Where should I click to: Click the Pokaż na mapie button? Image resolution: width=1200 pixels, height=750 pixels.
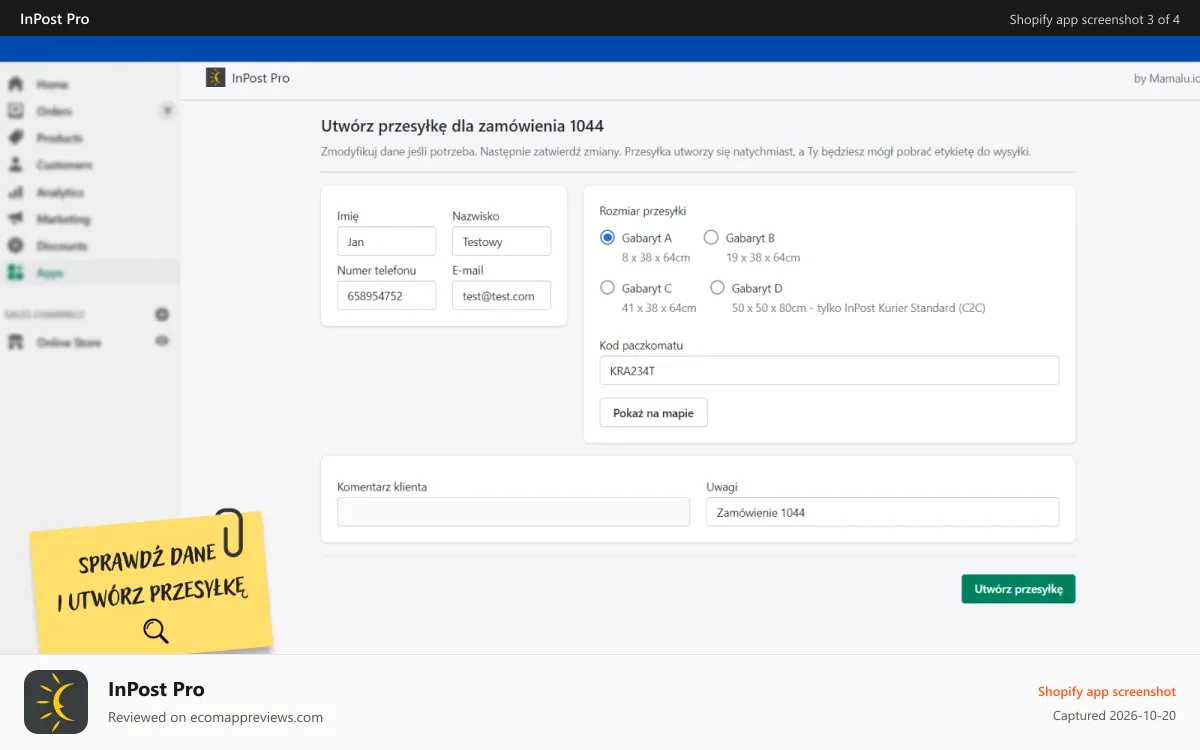tap(653, 413)
